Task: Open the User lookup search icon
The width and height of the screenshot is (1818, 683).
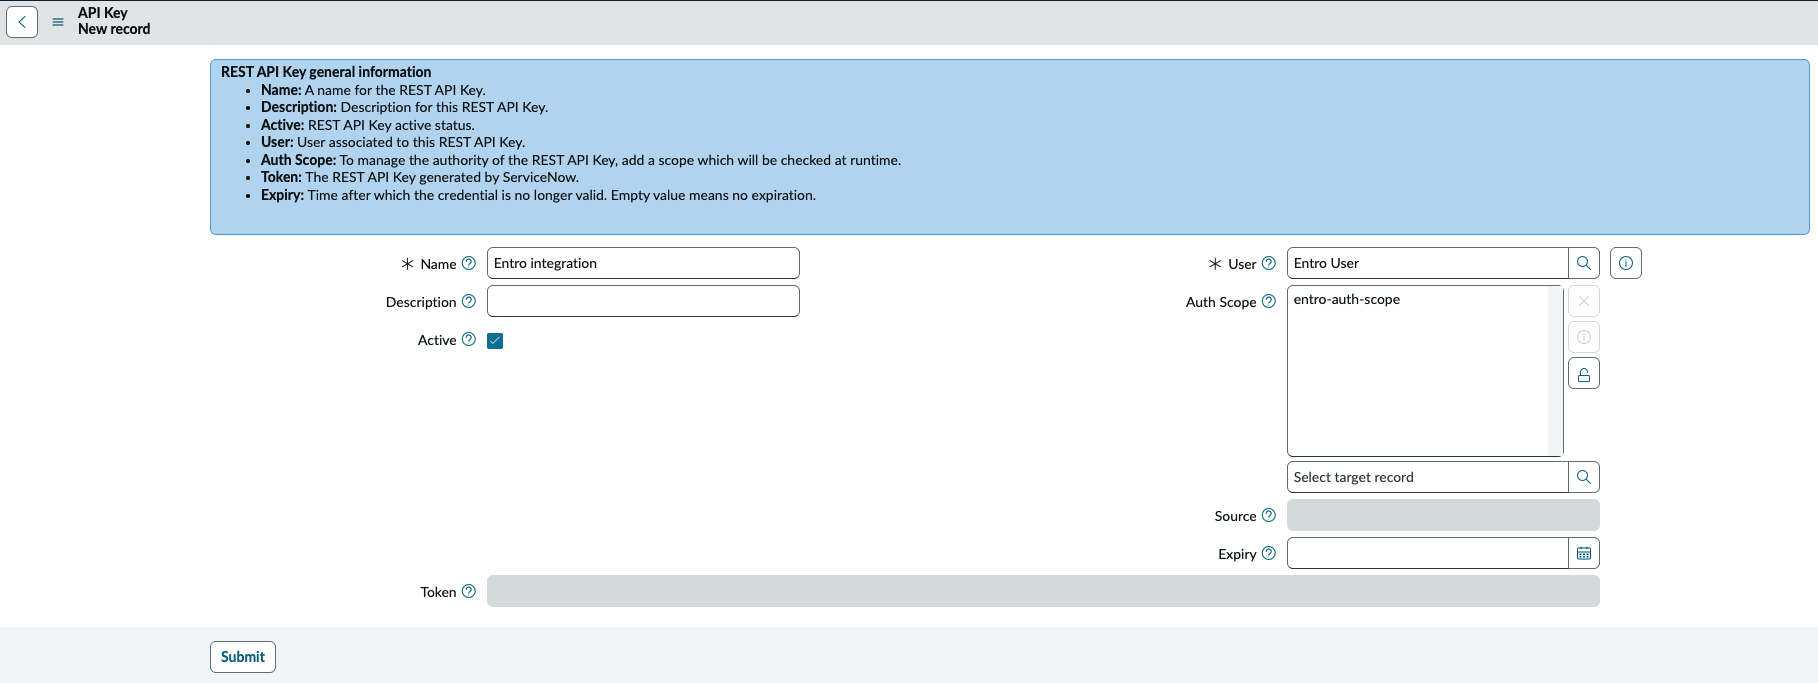Action: pos(1584,263)
